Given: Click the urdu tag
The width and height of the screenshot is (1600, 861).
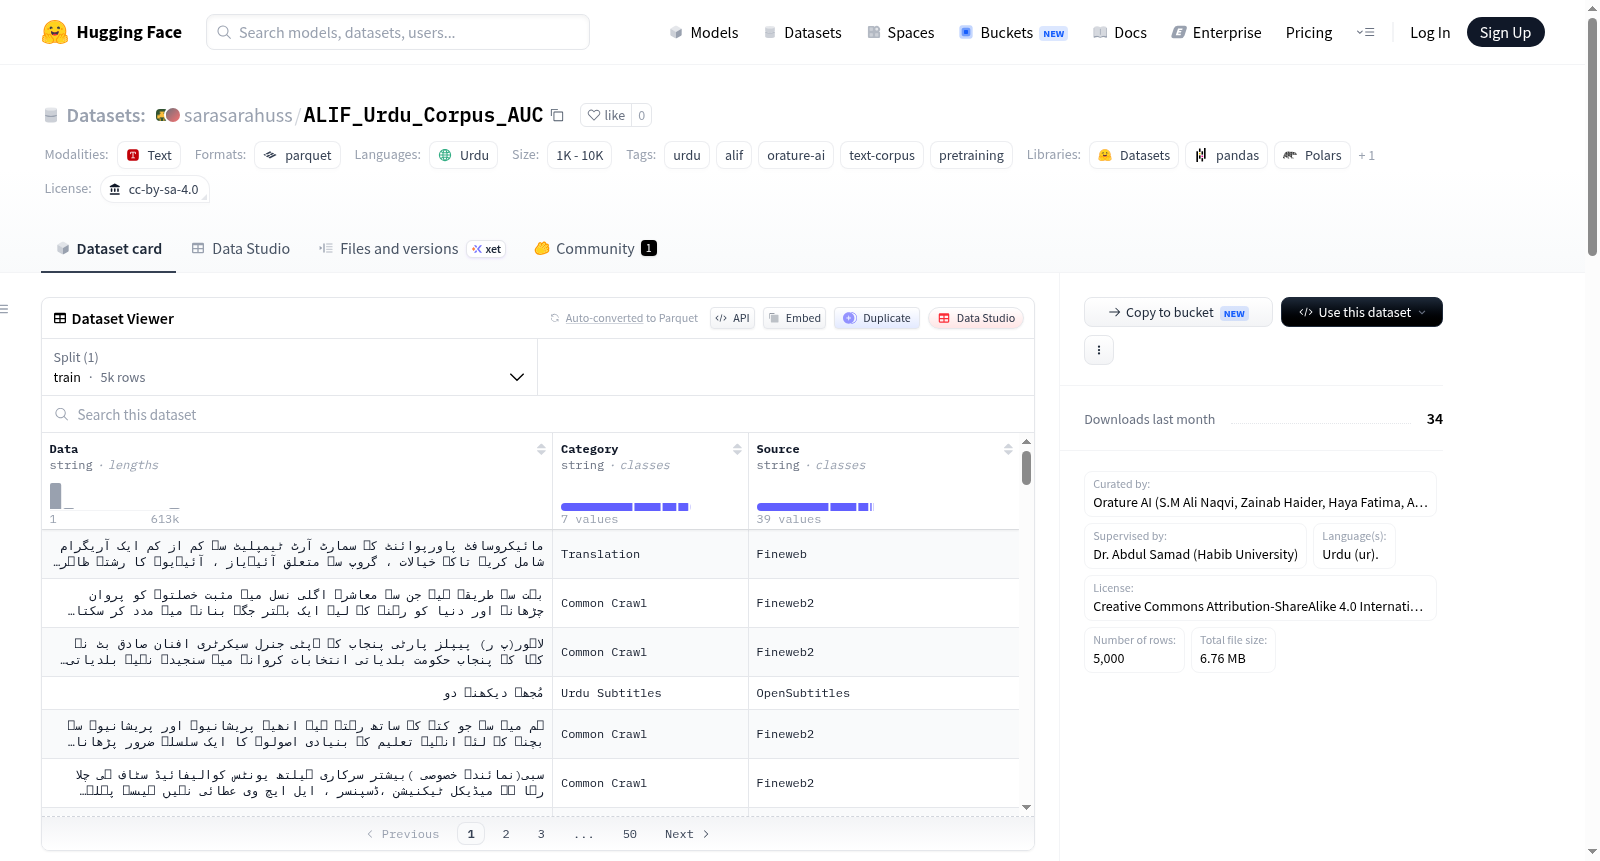Looking at the screenshot, I should pyautogui.click(x=687, y=155).
